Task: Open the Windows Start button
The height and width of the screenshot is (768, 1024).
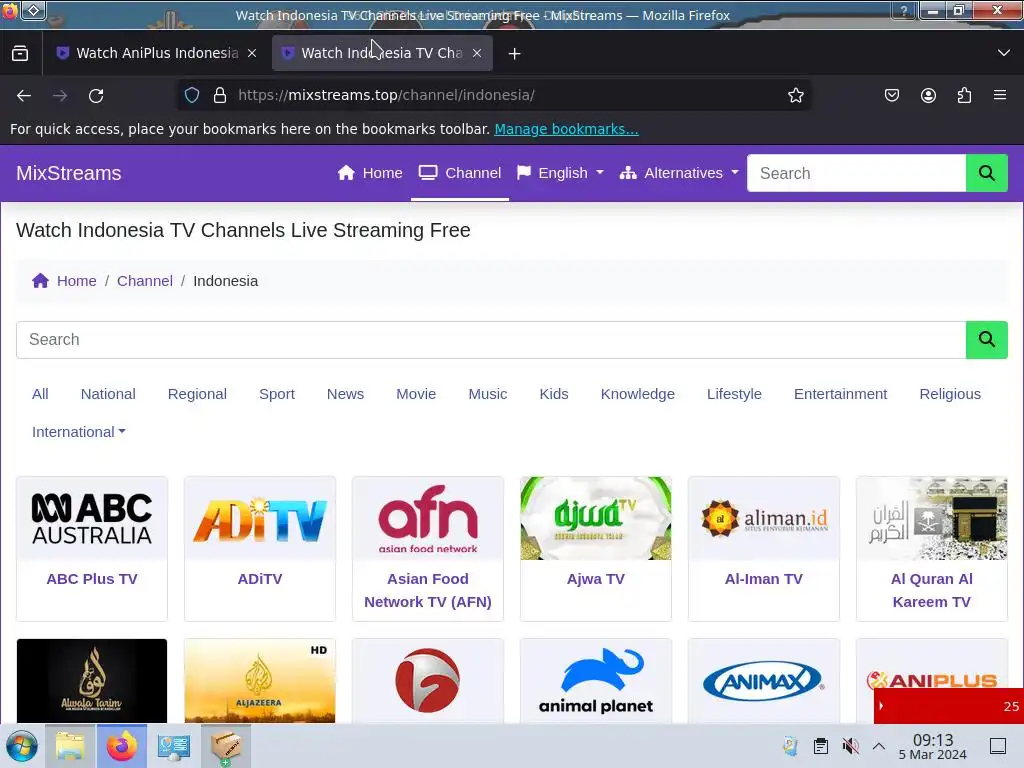Action: [22, 746]
